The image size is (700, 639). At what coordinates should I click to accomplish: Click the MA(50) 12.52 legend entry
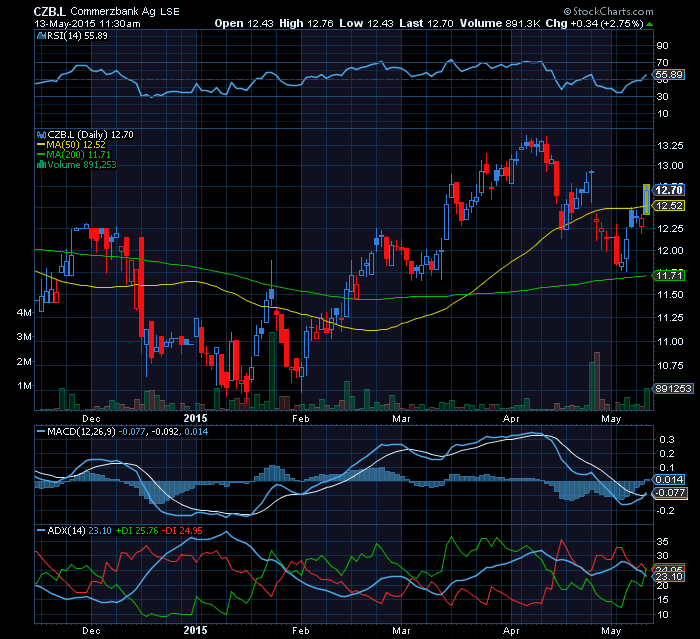71,145
